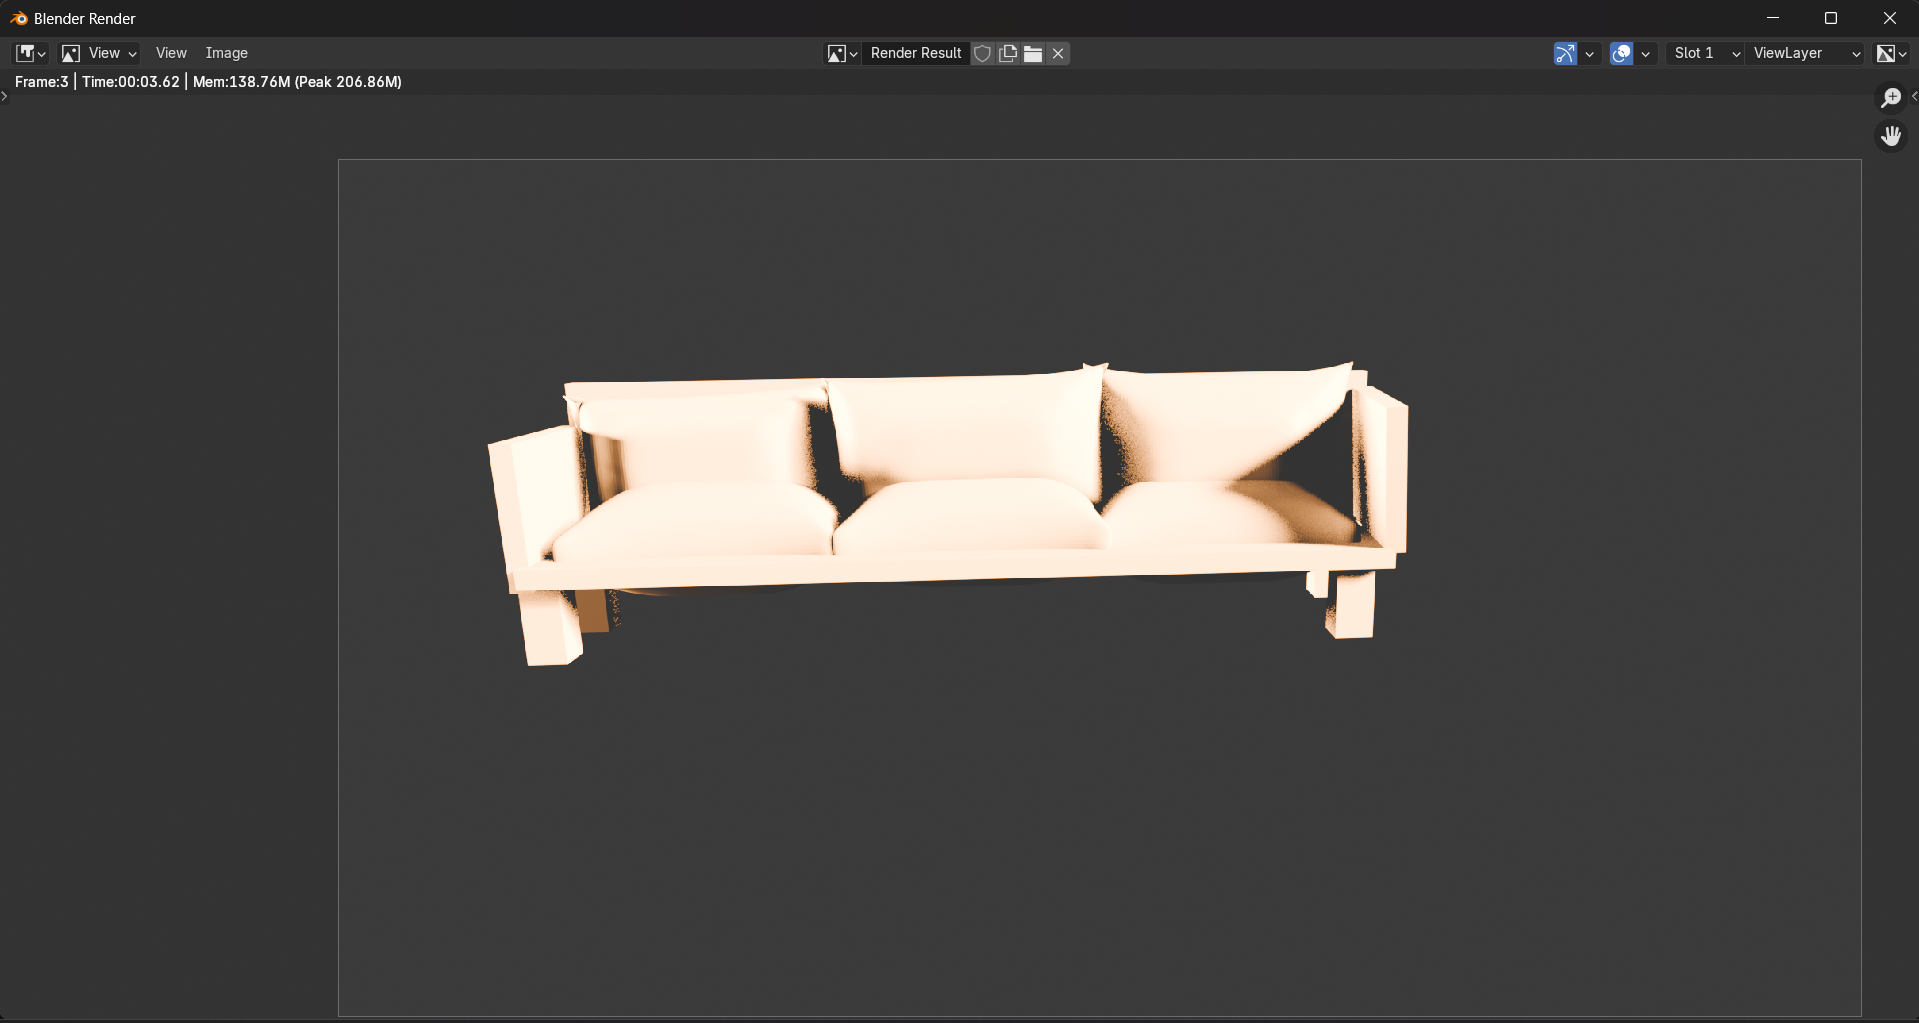Open the editor type selector menu
The width and height of the screenshot is (1919, 1023).
pos(30,53)
